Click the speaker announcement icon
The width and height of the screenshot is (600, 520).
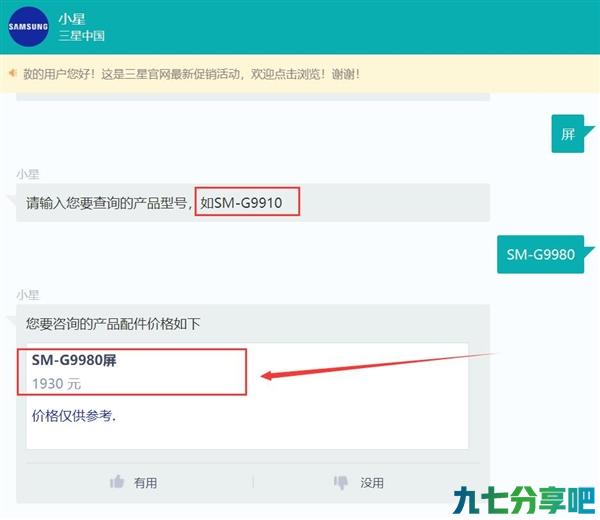13,73
